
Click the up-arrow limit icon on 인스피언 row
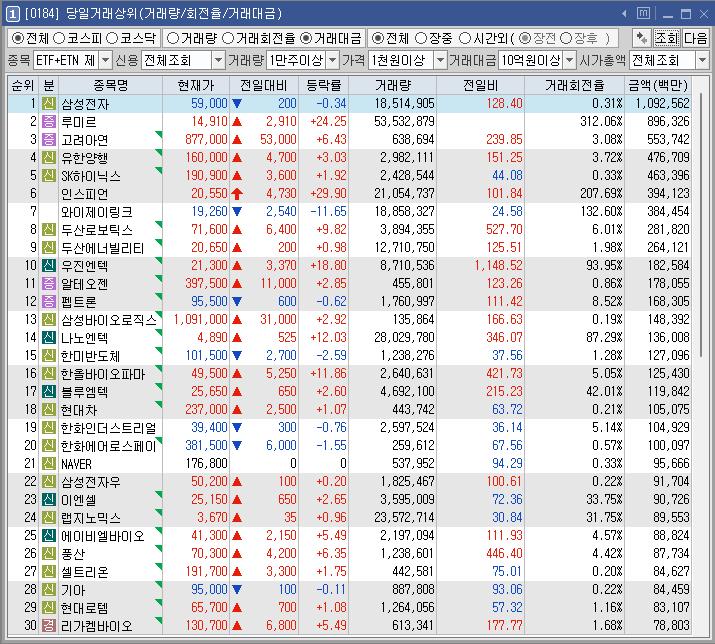point(237,194)
